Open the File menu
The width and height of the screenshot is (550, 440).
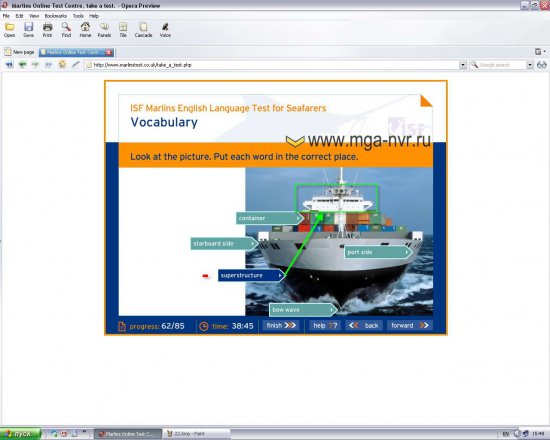6,16
